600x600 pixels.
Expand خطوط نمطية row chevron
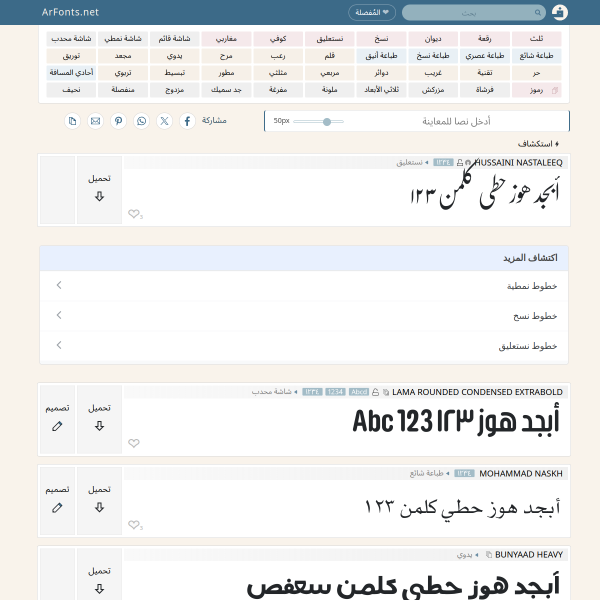[x=59, y=285]
